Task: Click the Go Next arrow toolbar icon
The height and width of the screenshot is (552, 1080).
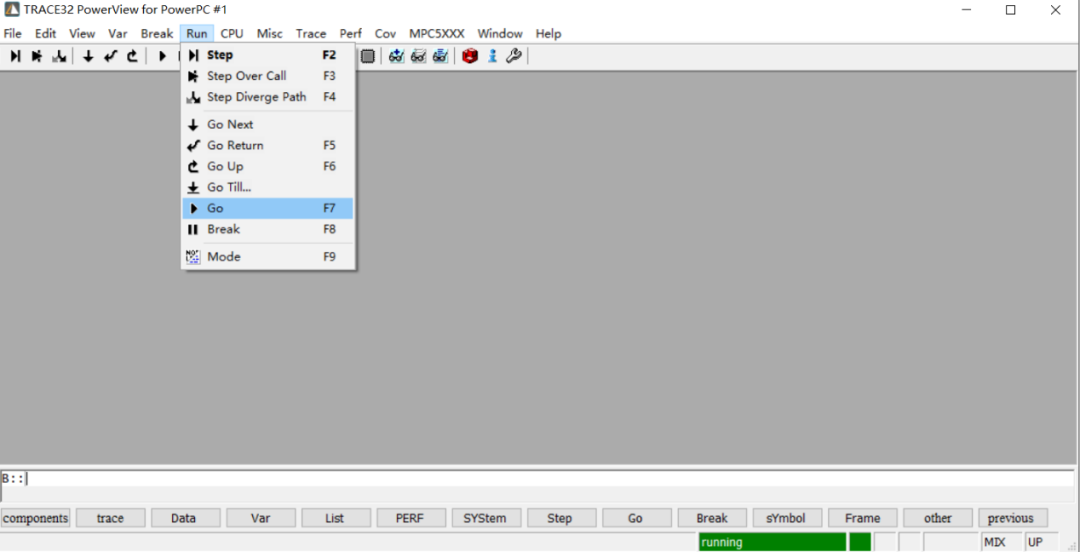Action: [x=88, y=56]
